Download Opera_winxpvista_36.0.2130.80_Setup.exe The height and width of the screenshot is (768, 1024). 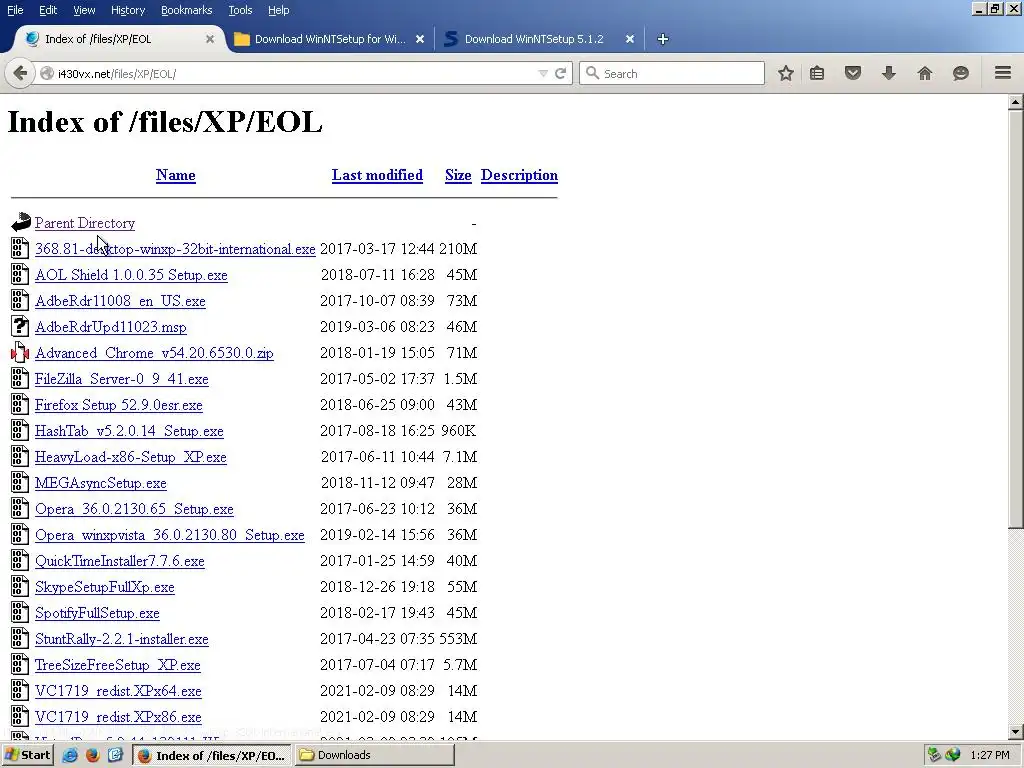pos(170,535)
